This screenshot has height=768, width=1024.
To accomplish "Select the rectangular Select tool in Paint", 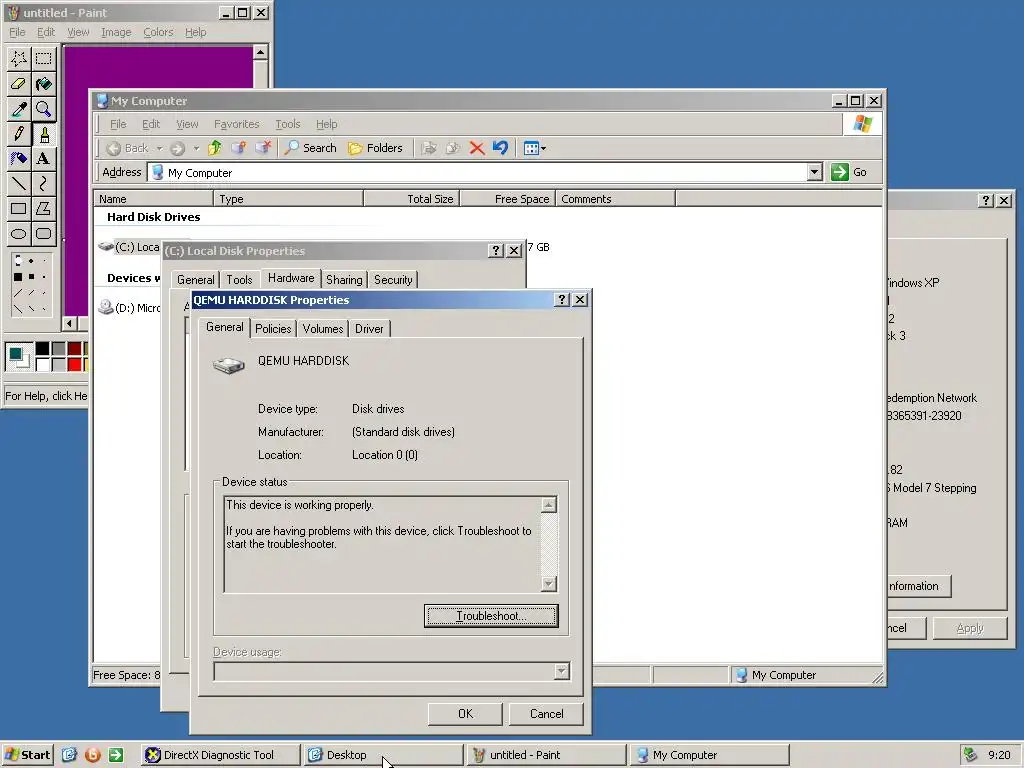I will [x=44, y=59].
